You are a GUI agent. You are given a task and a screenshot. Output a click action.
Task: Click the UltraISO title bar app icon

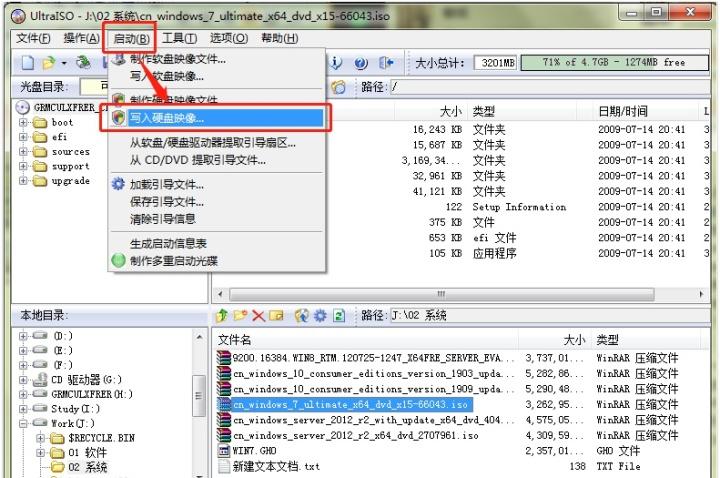click(18, 16)
